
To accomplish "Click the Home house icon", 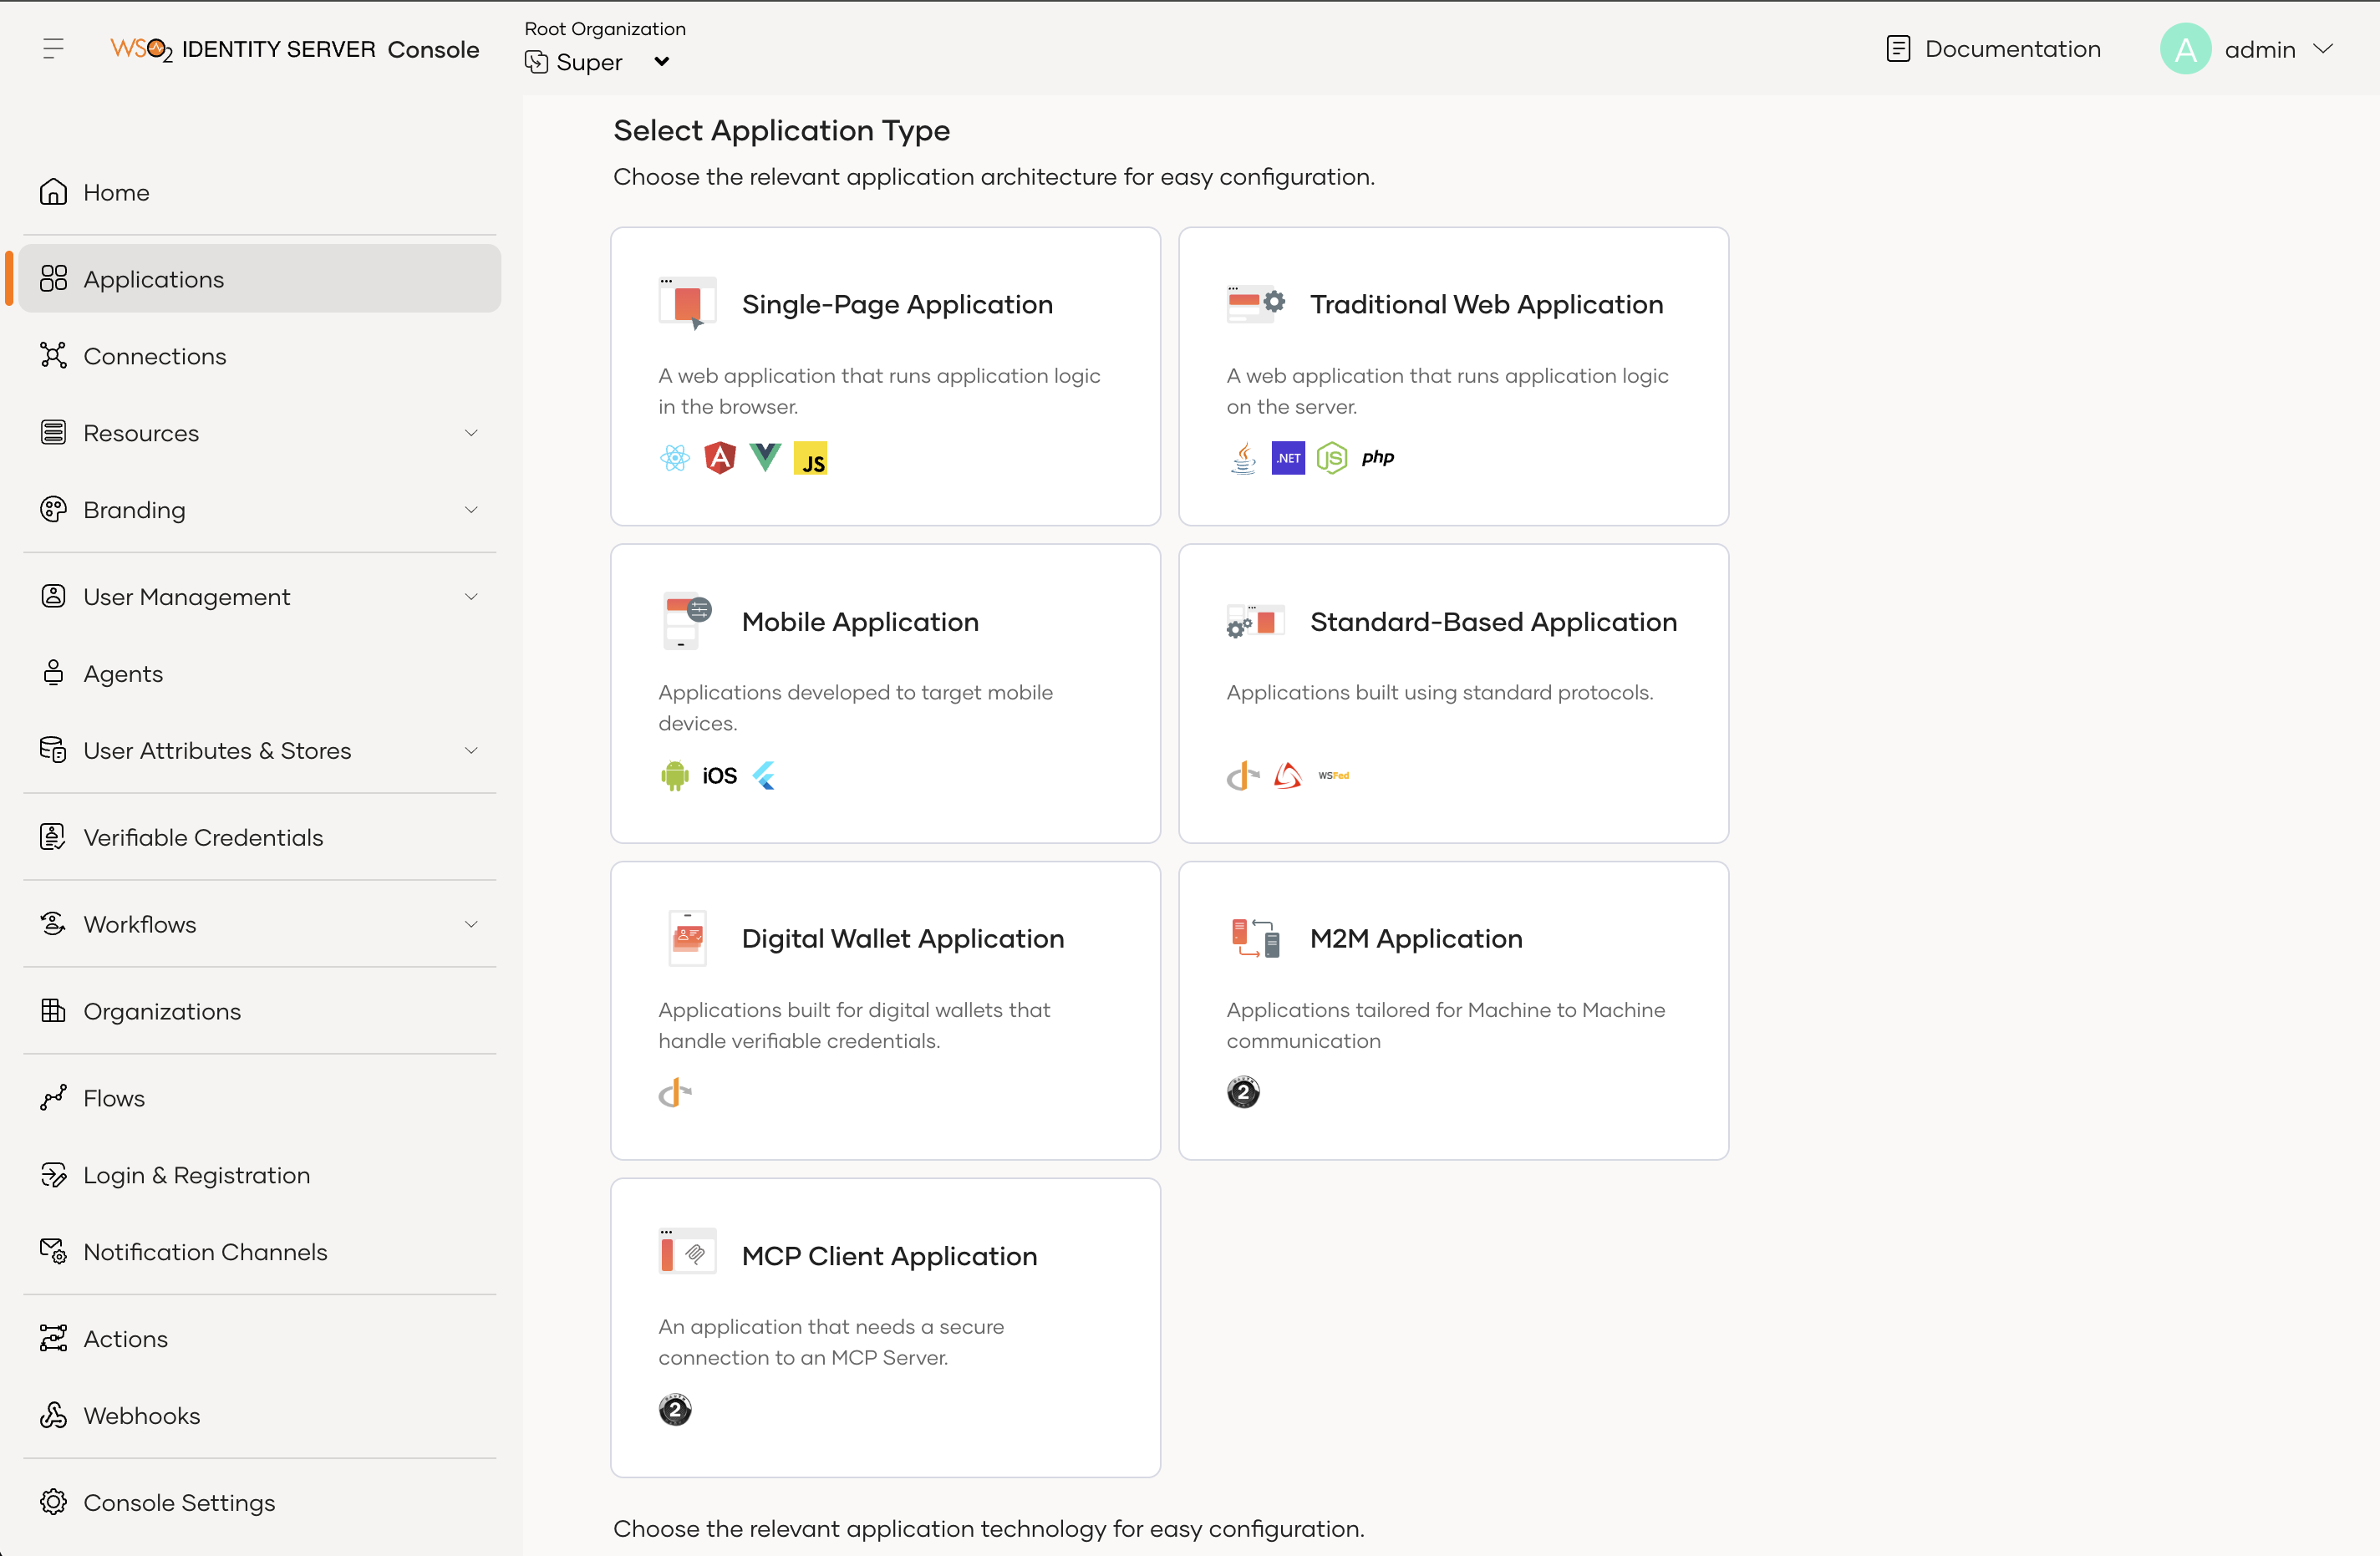I will coord(53,192).
